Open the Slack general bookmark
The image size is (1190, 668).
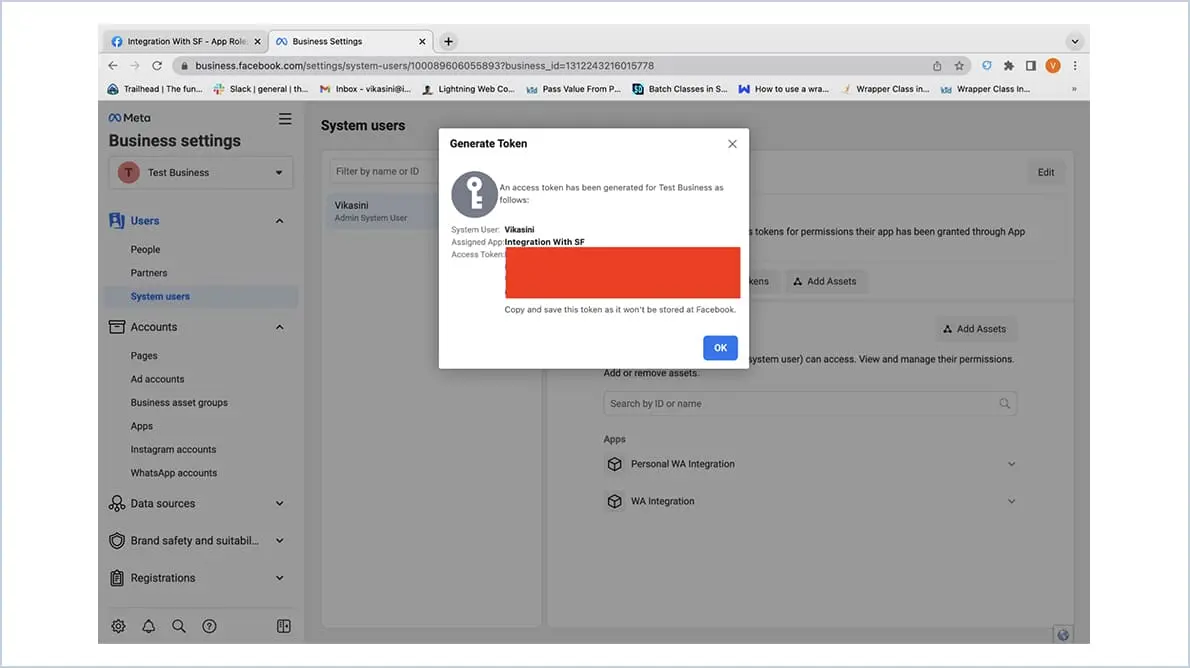261,89
